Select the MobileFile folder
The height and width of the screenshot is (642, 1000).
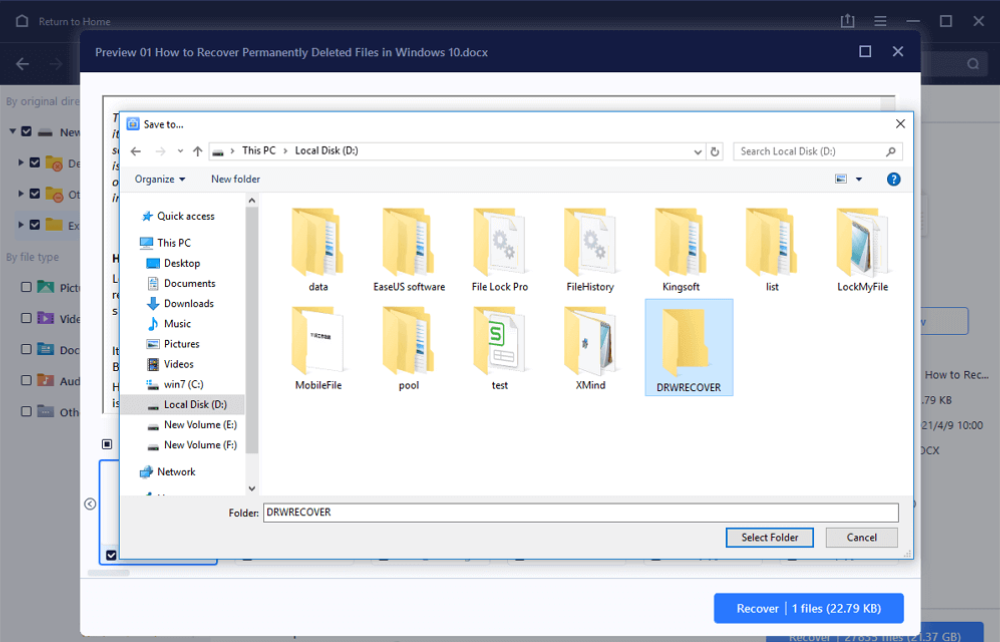click(318, 348)
